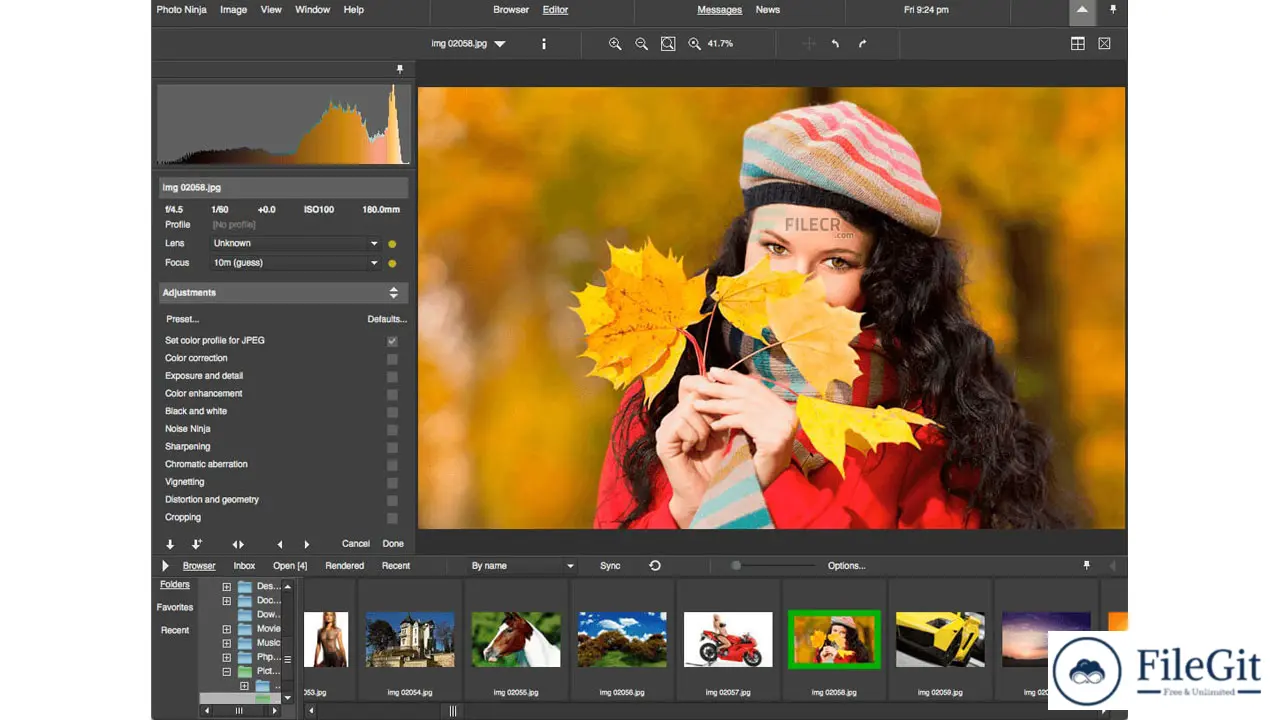Expand the Movie folder tree node
The height and width of the screenshot is (720, 1280).
pyautogui.click(x=227, y=630)
